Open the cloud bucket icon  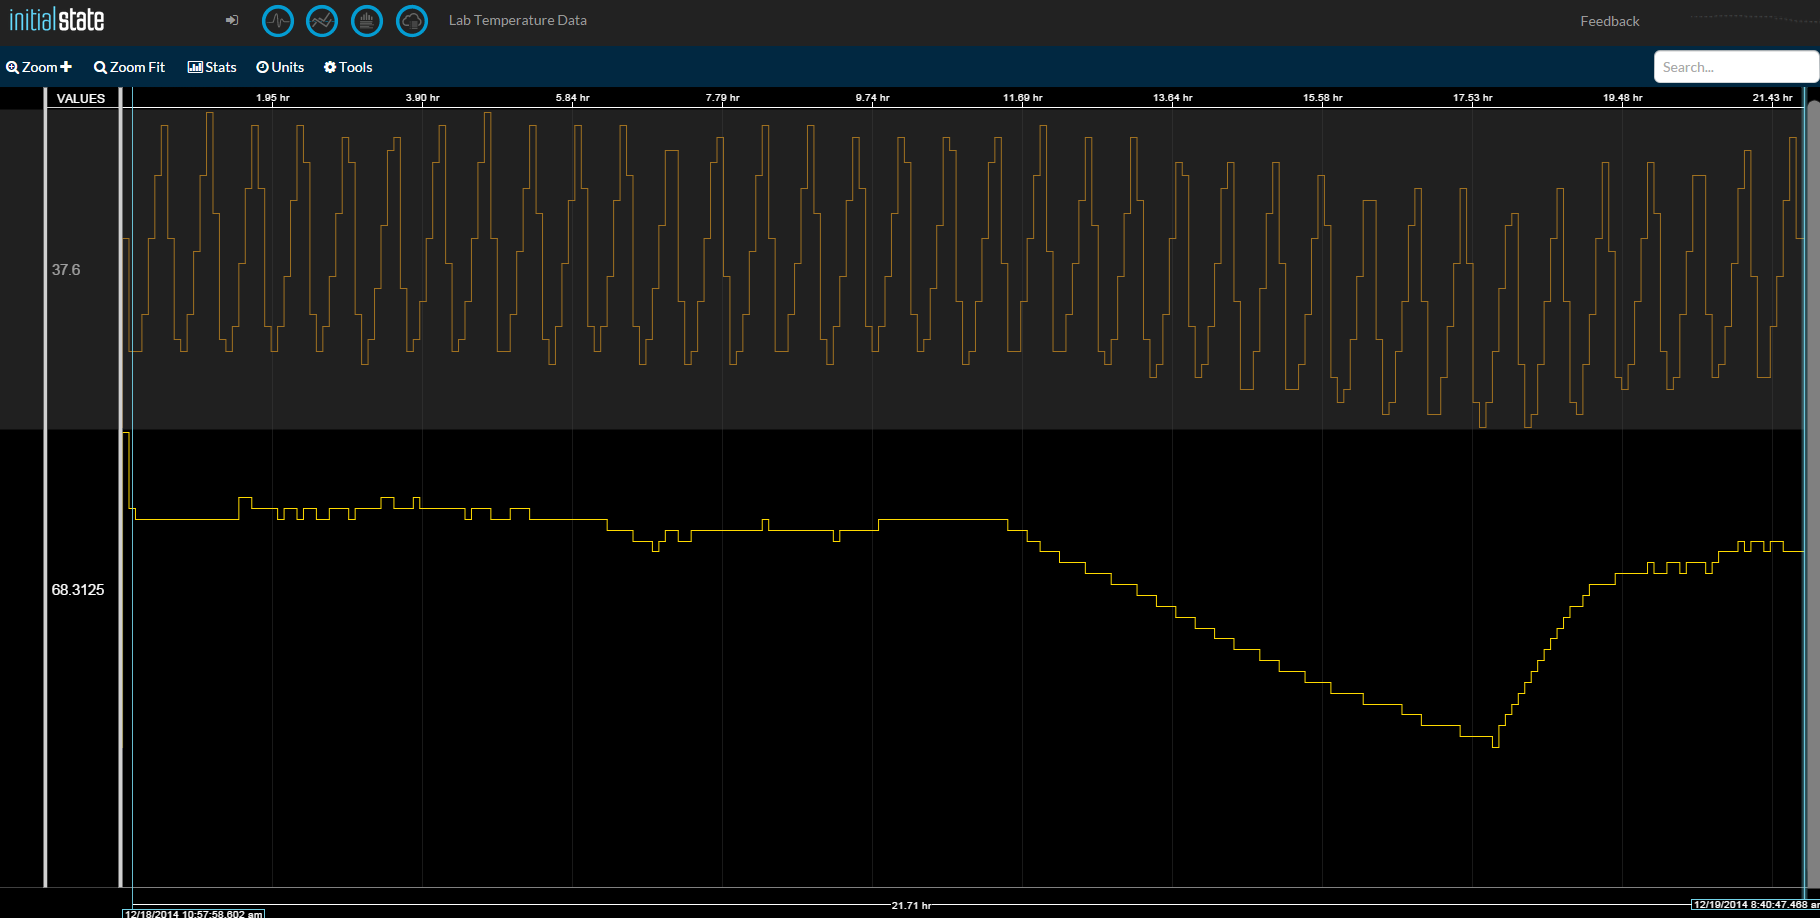(412, 21)
